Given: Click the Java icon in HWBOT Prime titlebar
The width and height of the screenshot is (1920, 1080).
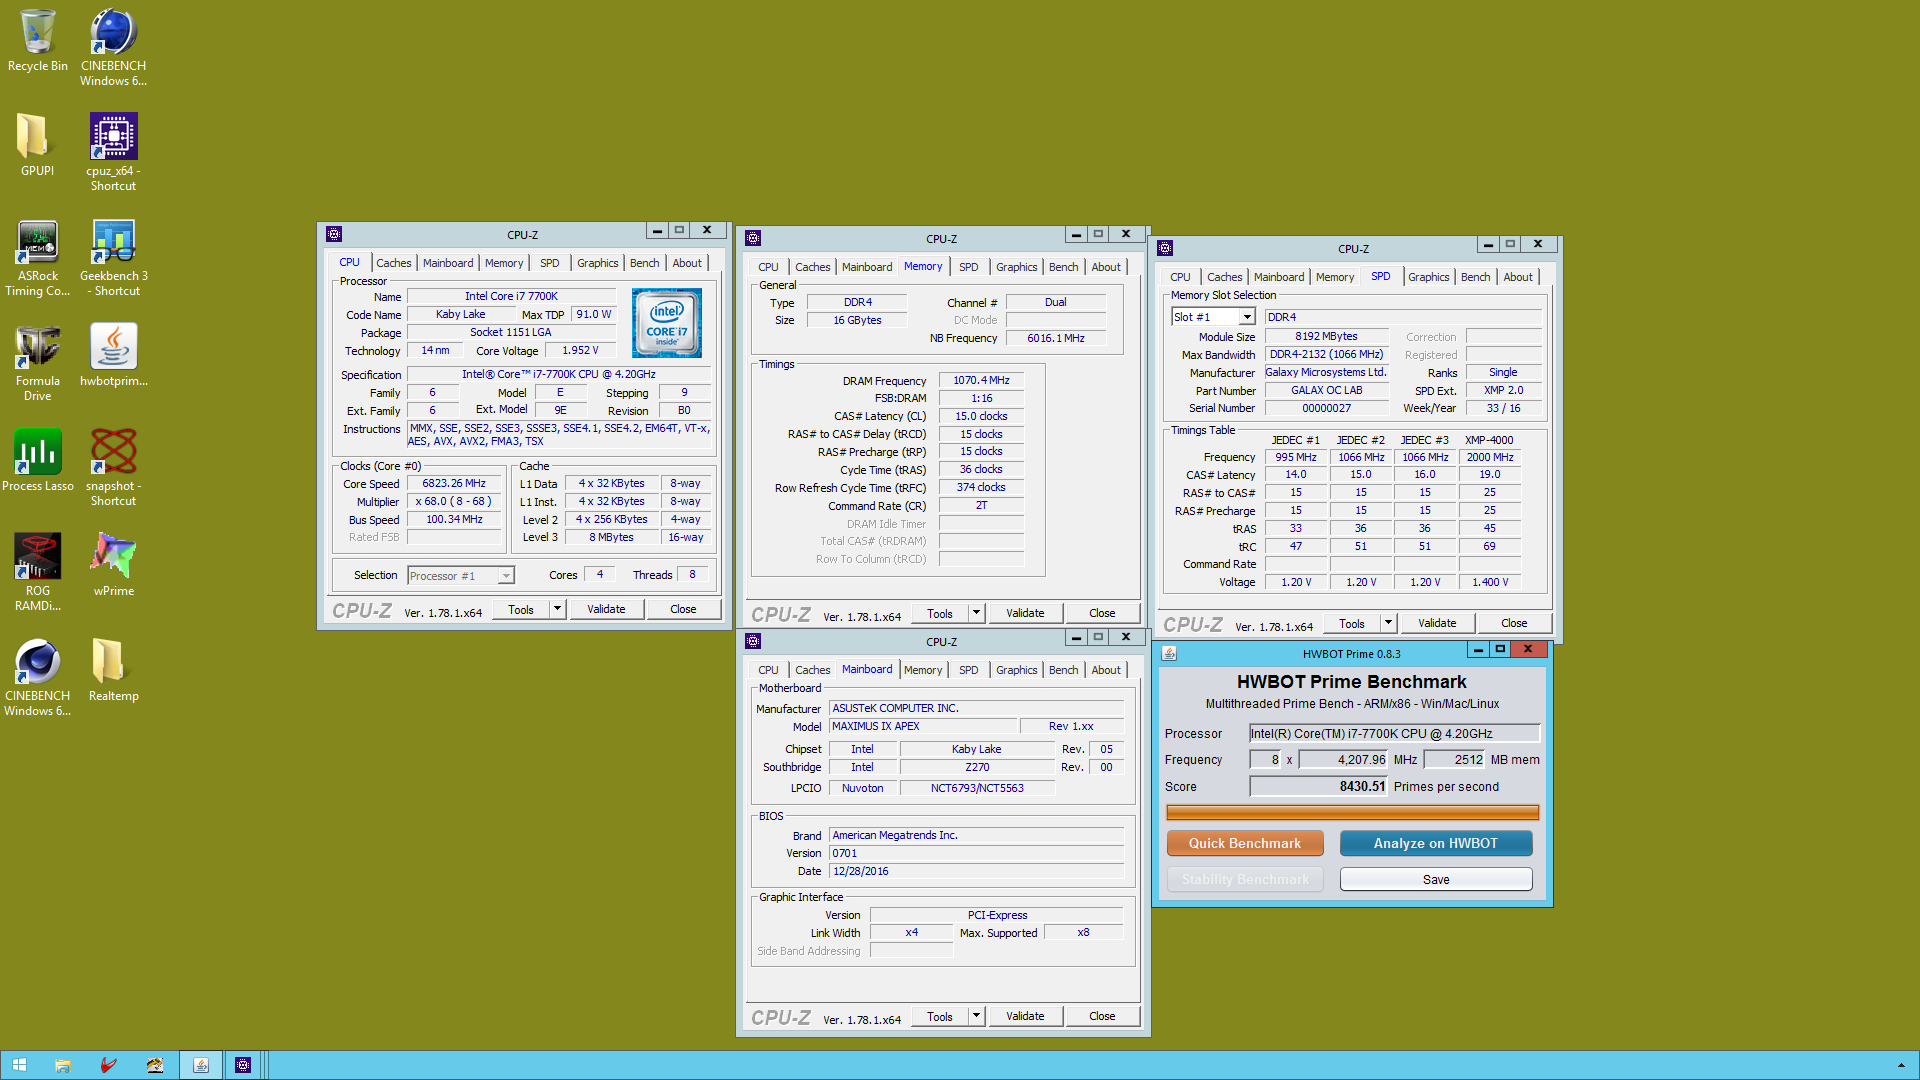Looking at the screenshot, I should click(x=1169, y=653).
